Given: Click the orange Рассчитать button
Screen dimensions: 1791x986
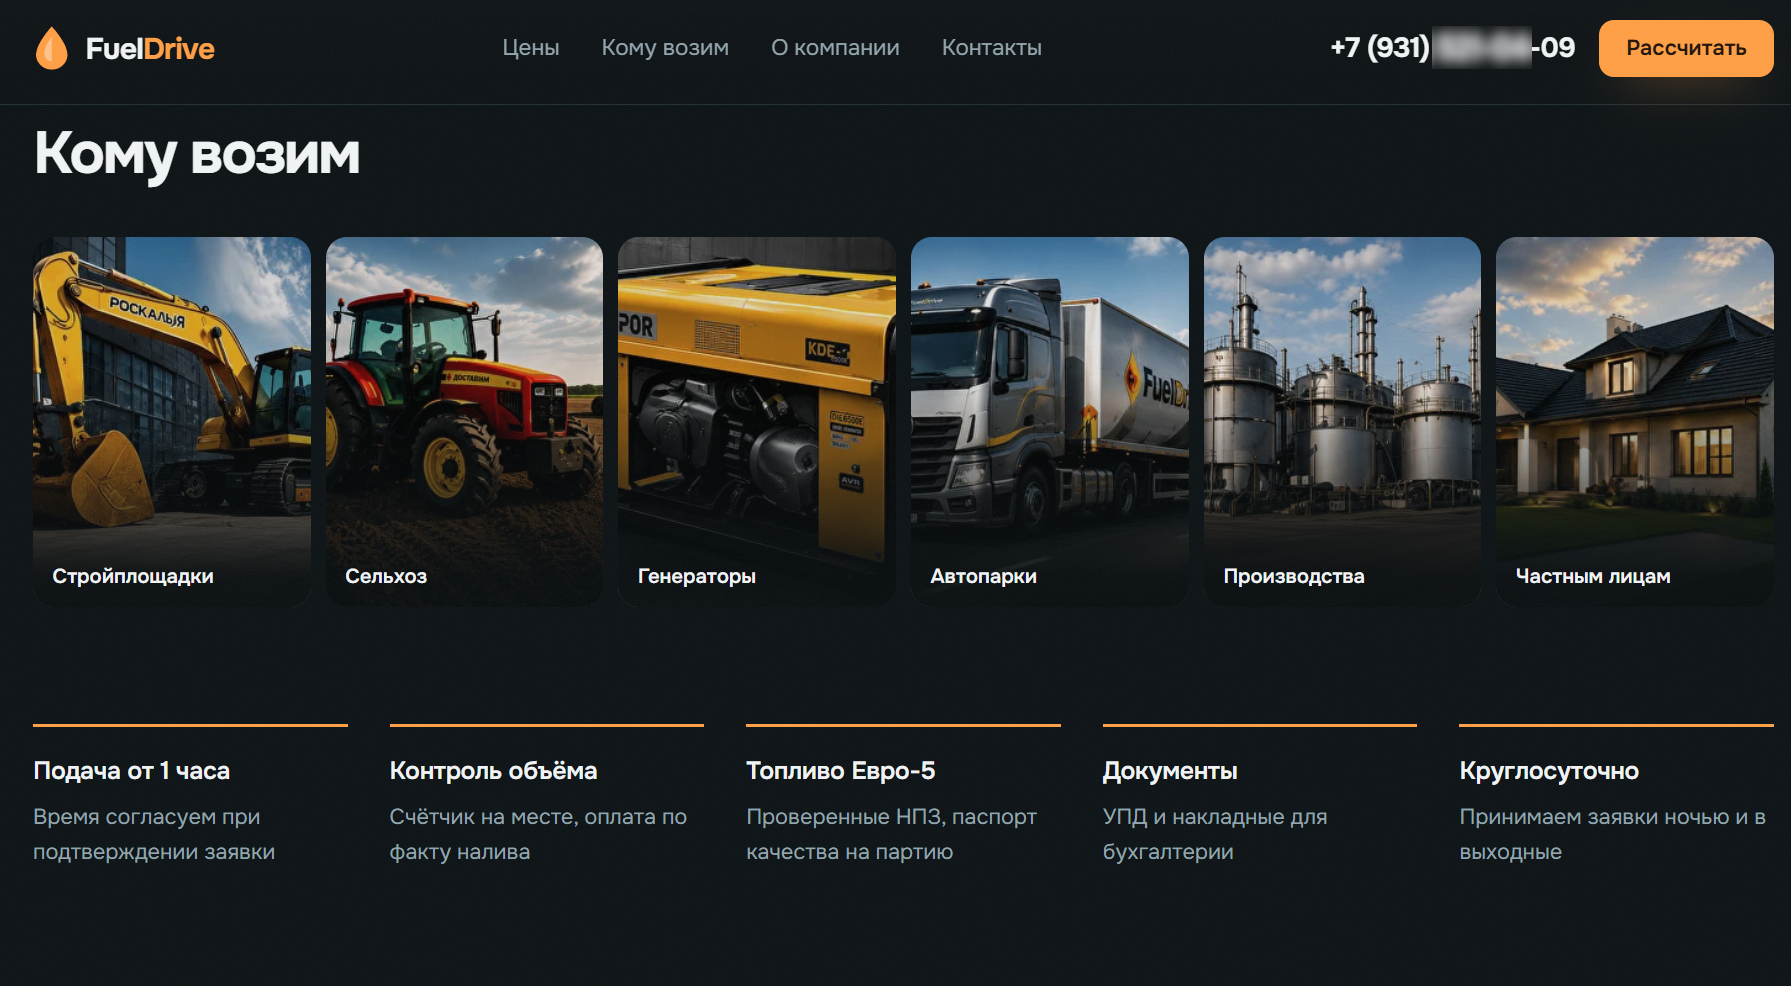Looking at the screenshot, I should [1686, 48].
